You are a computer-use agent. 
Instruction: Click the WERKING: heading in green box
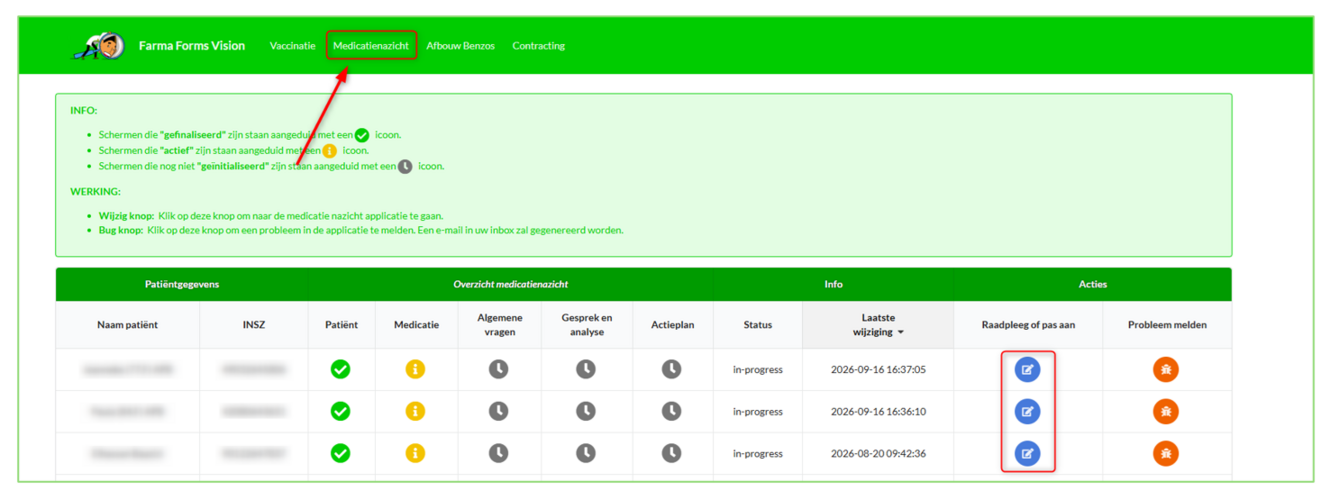click(95, 191)
